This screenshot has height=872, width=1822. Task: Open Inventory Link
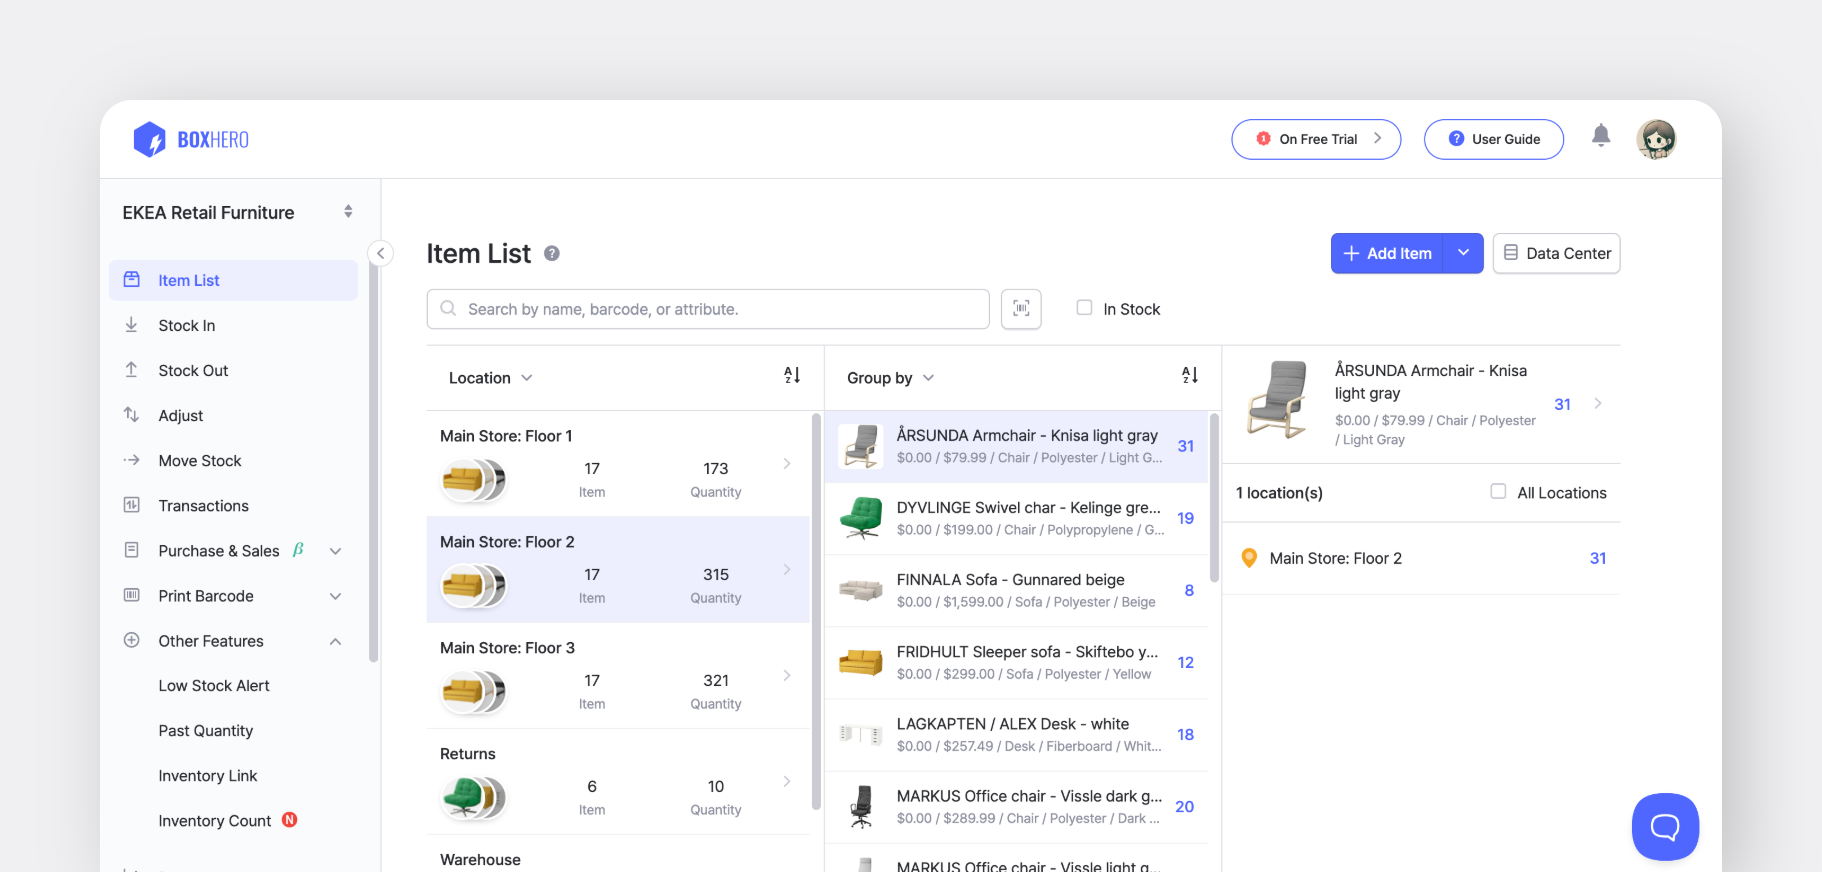coord(208,775)
